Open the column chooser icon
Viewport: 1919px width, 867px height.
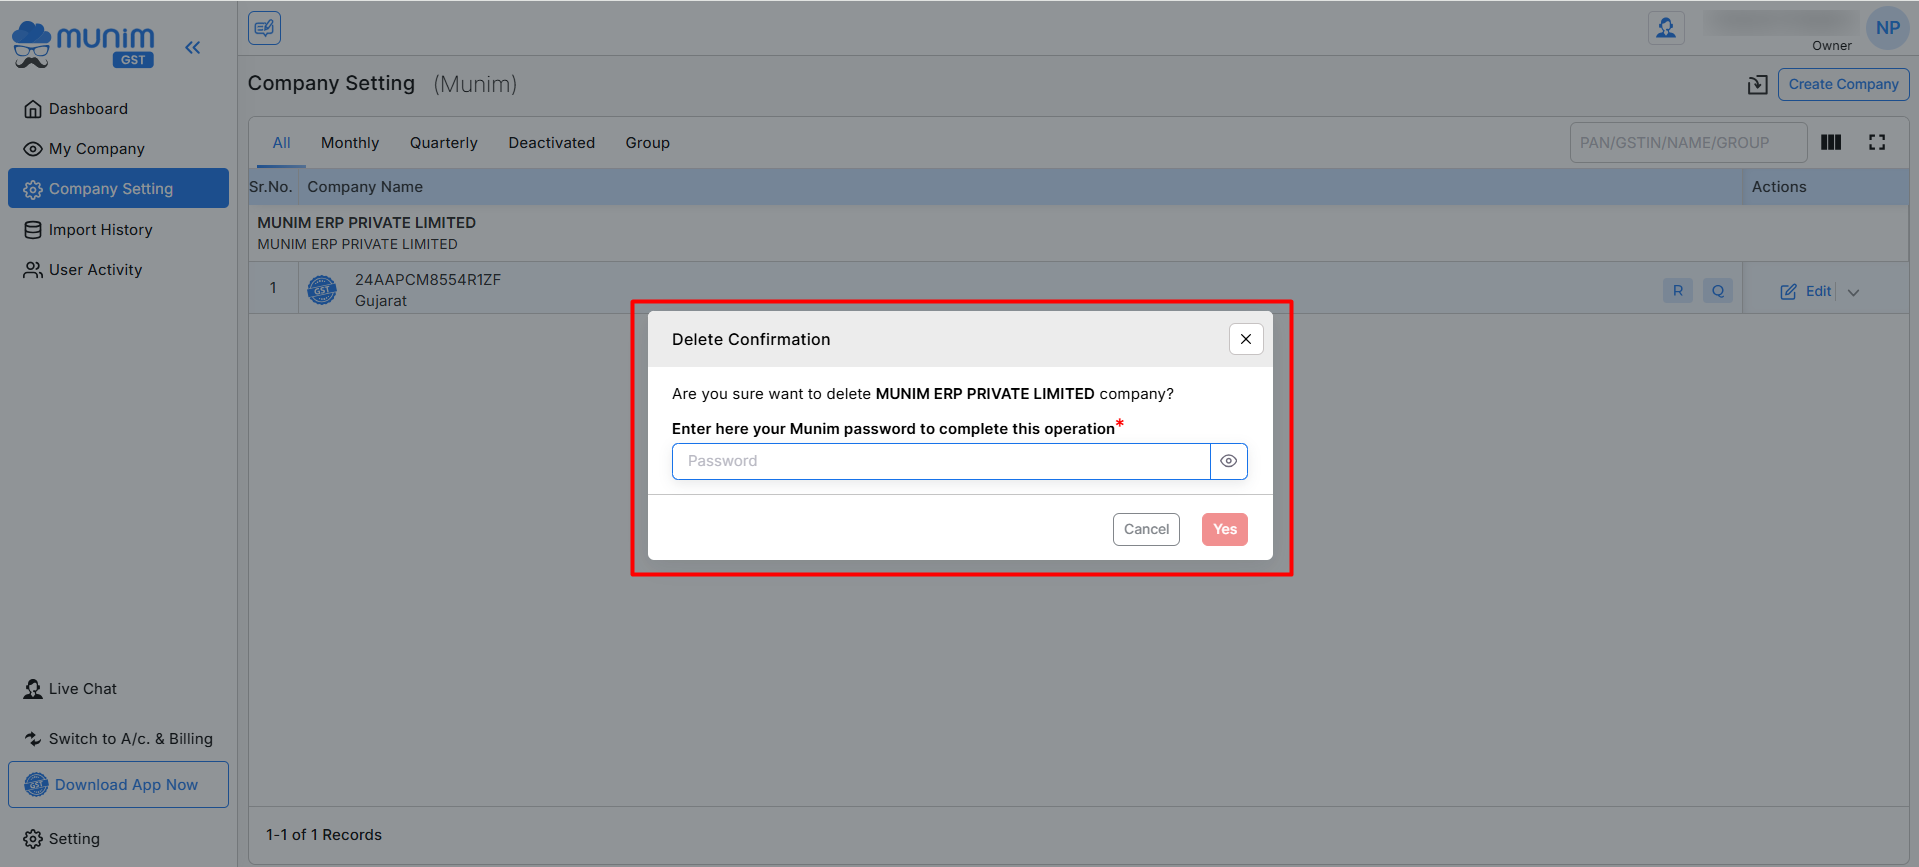1831,143
